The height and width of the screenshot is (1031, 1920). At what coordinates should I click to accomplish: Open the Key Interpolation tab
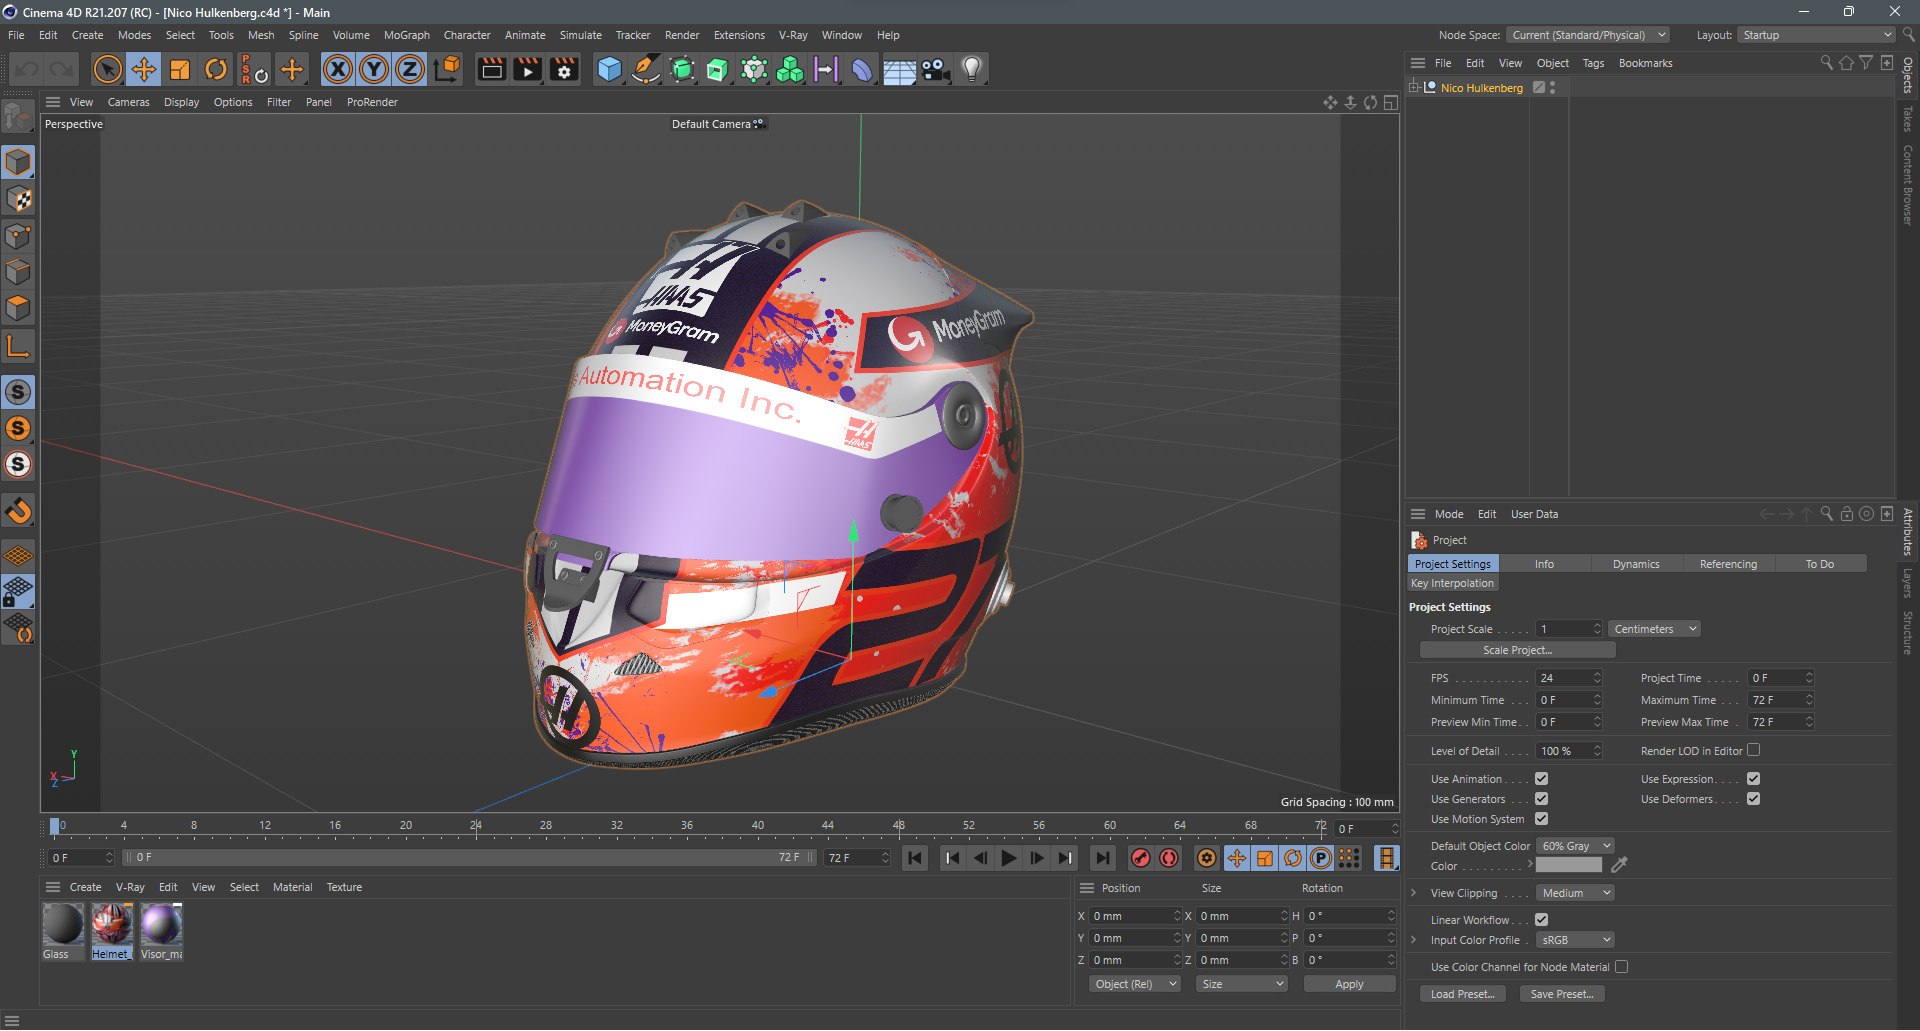[x=1452, y=583]
